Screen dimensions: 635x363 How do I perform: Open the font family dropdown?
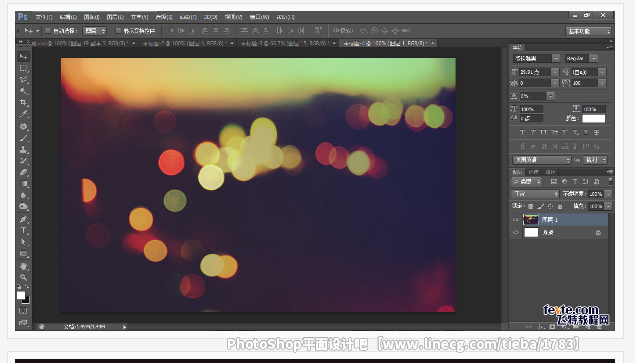coord(536,58)
